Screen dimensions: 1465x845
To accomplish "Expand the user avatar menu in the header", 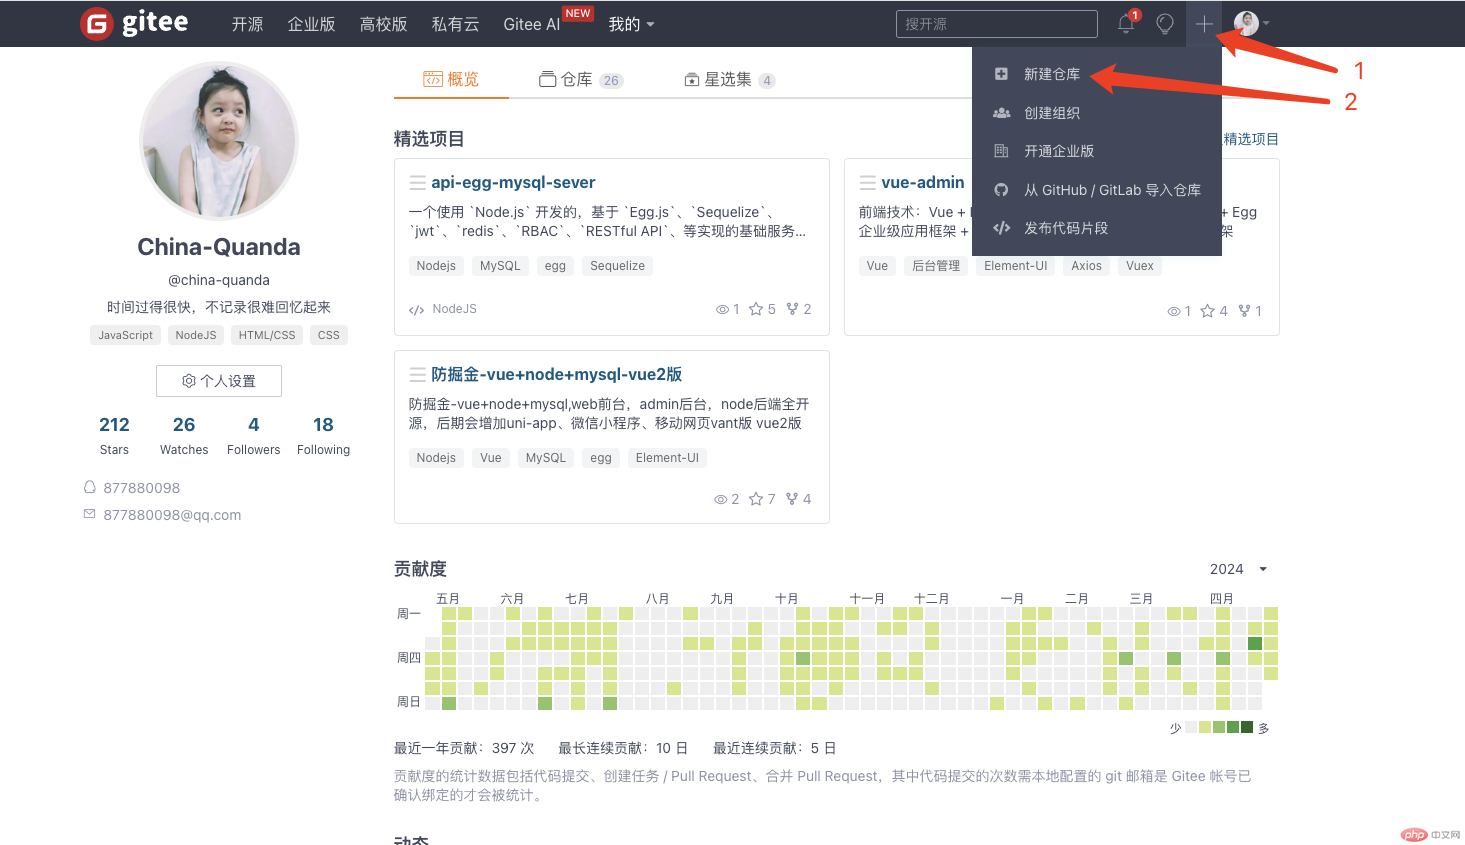I will (1251, 23).
